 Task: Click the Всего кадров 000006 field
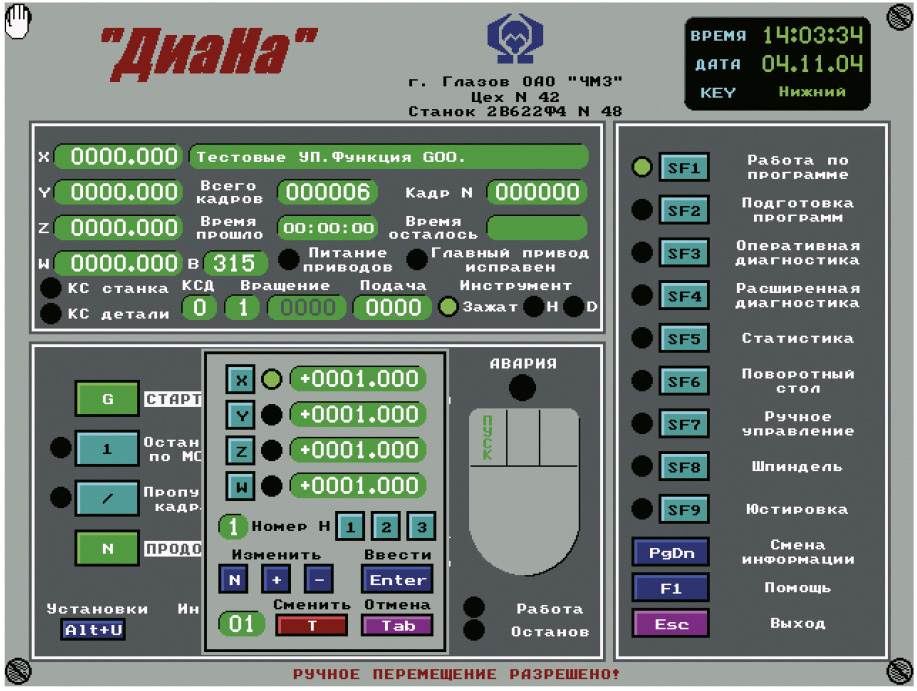[328, 192]
